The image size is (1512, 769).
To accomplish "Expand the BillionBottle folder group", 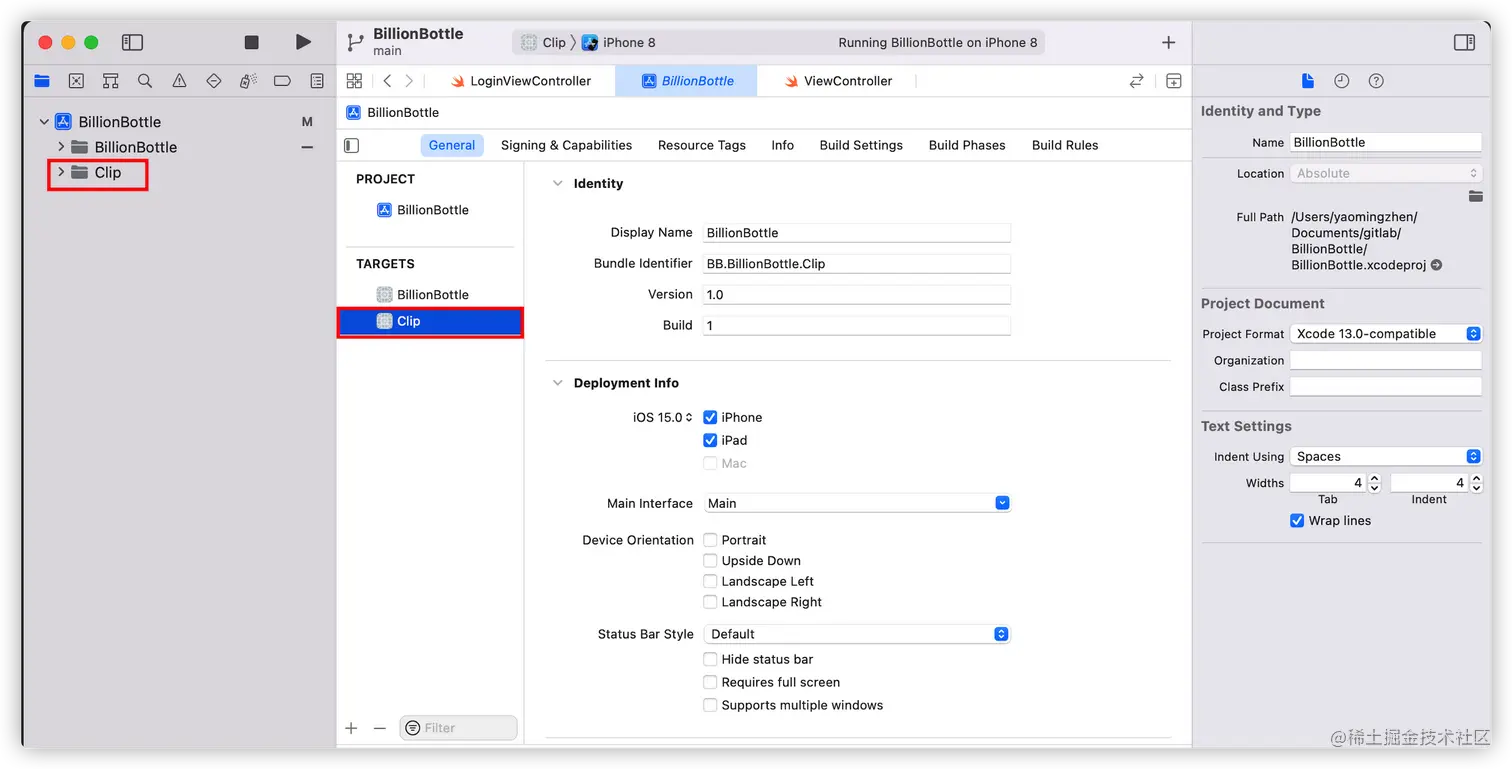I will coord(61,147).
